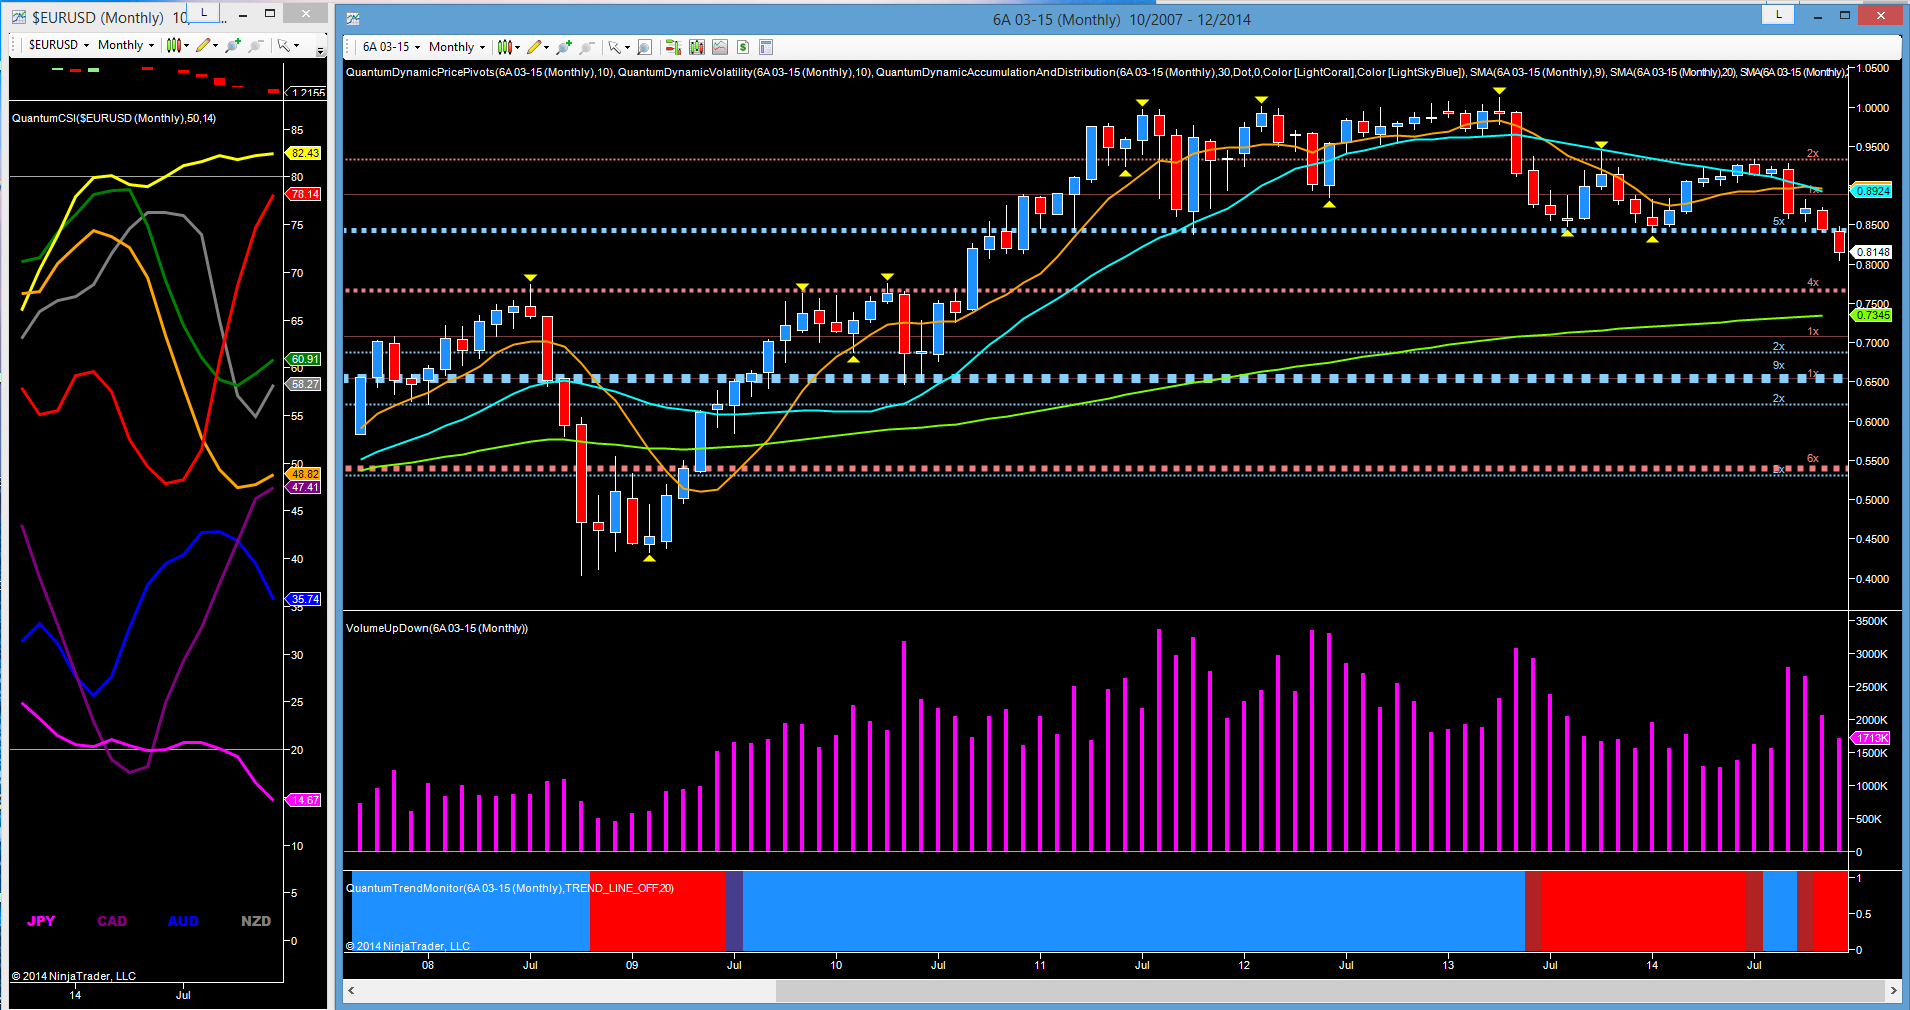The width and height of the screenshot is (1910, 1010).
Task: Click the candlestick style icon in the $EURUSD window
Action: point(174,45)
